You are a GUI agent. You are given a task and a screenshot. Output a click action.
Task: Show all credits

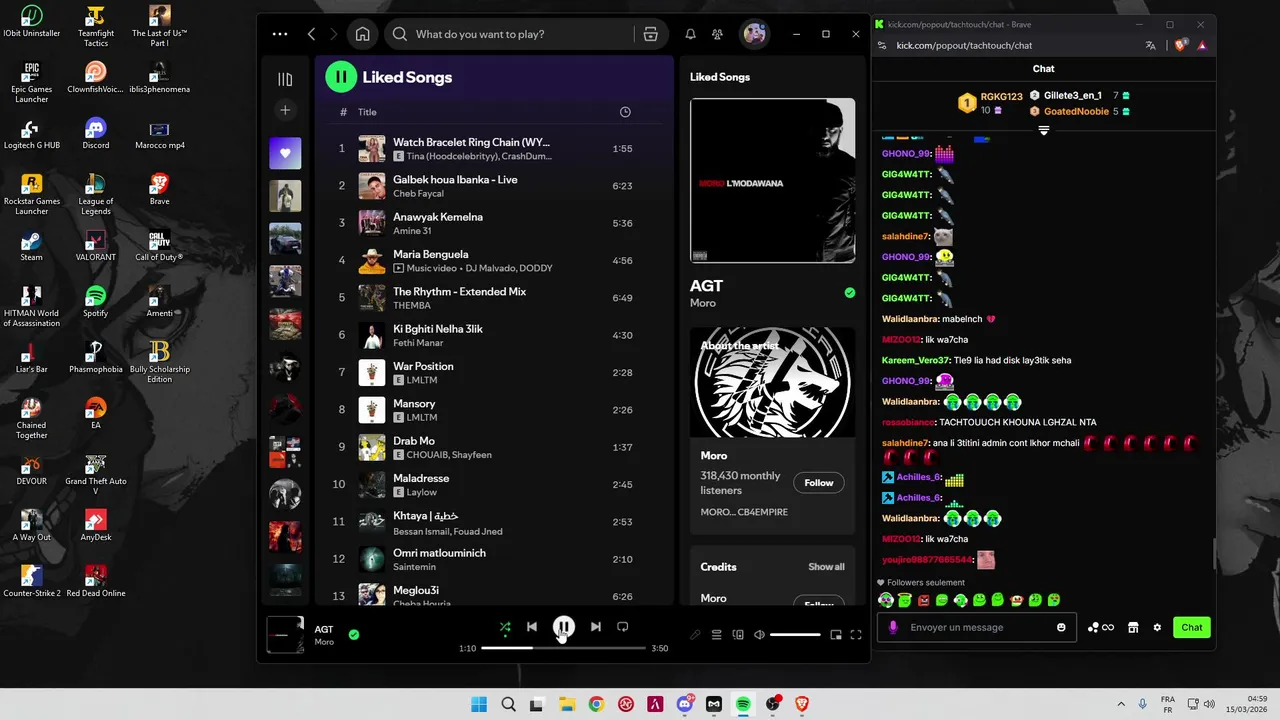(x=826, y=567)
